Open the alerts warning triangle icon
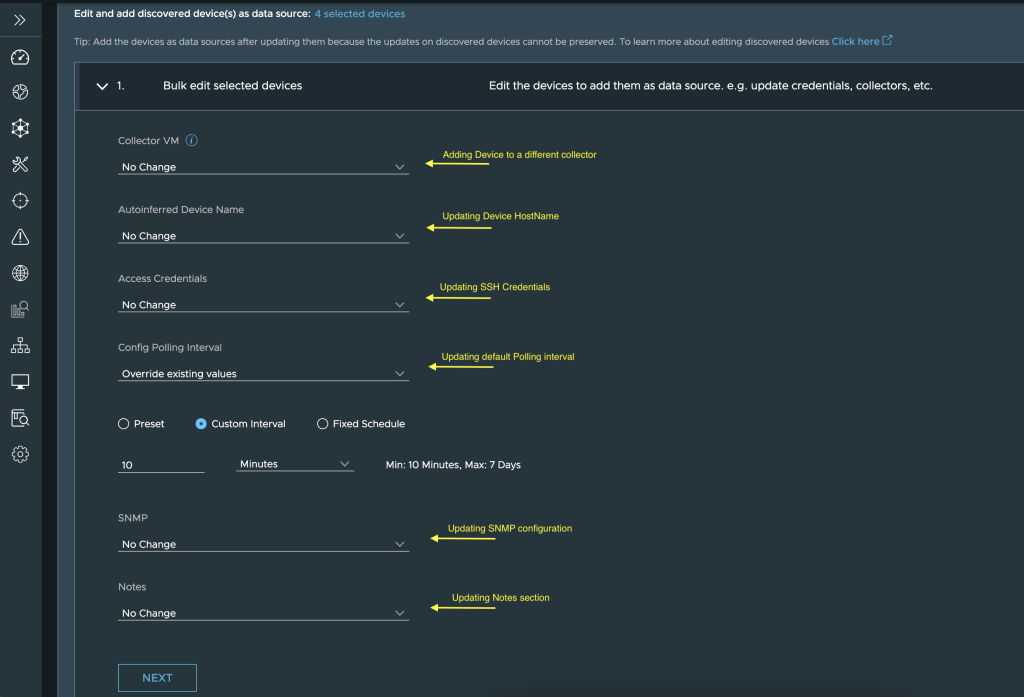Viewport: 1024px width, 697px height. coord(20,237)
